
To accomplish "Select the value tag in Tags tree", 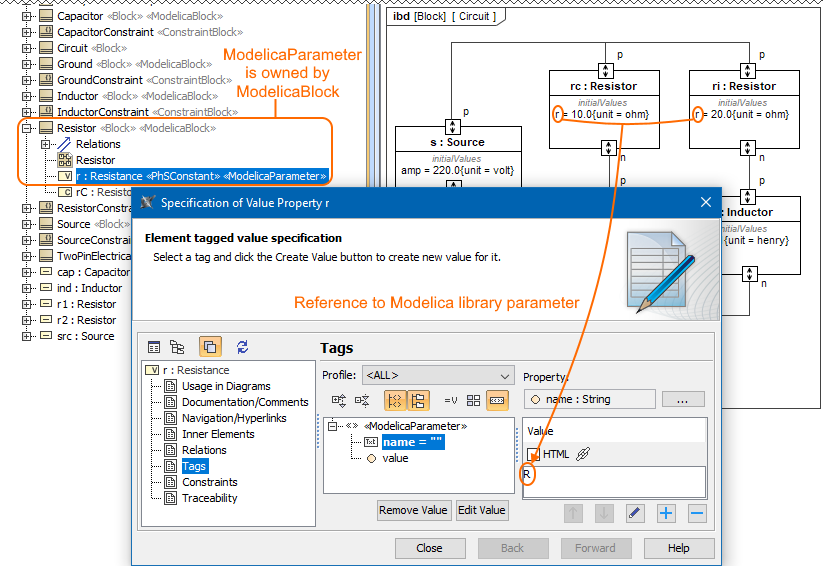I will coord(395,458).
